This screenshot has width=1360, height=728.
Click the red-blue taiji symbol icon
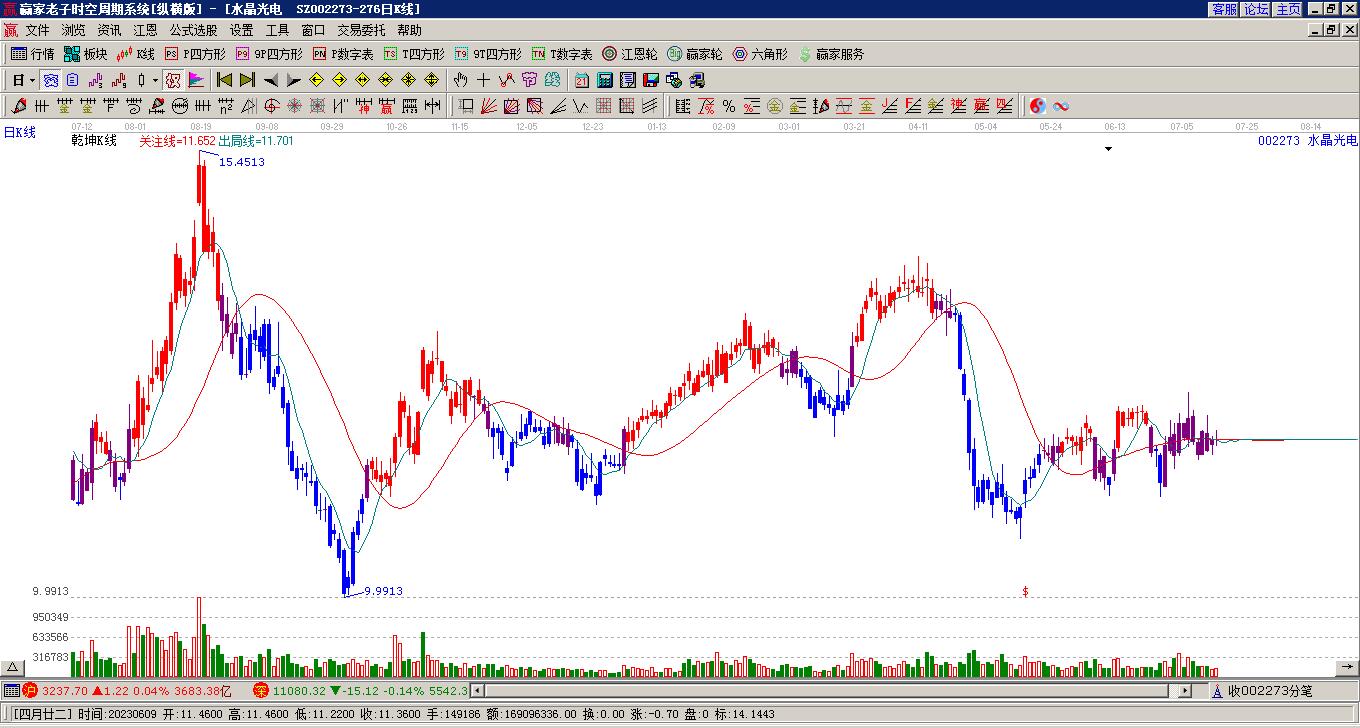1038,106
